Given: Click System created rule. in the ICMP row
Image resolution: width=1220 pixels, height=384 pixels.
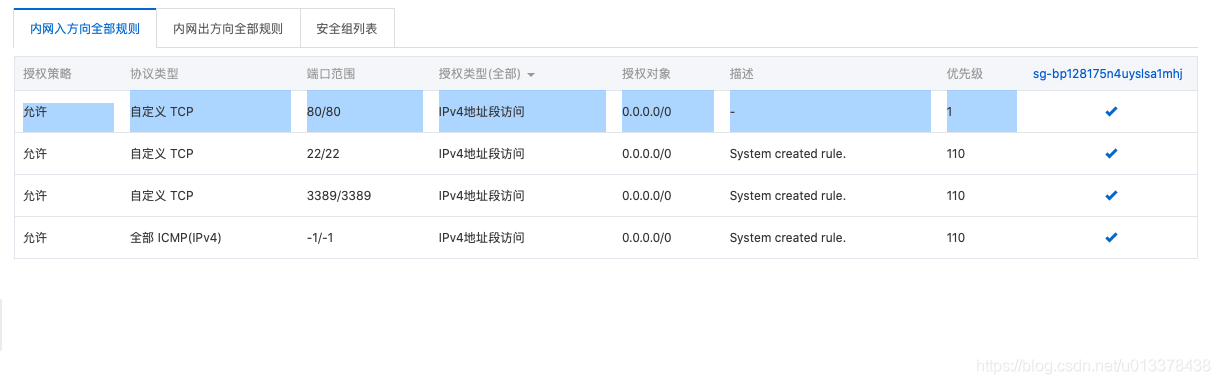Looking at the screenshot, I should tap(788, 238).
